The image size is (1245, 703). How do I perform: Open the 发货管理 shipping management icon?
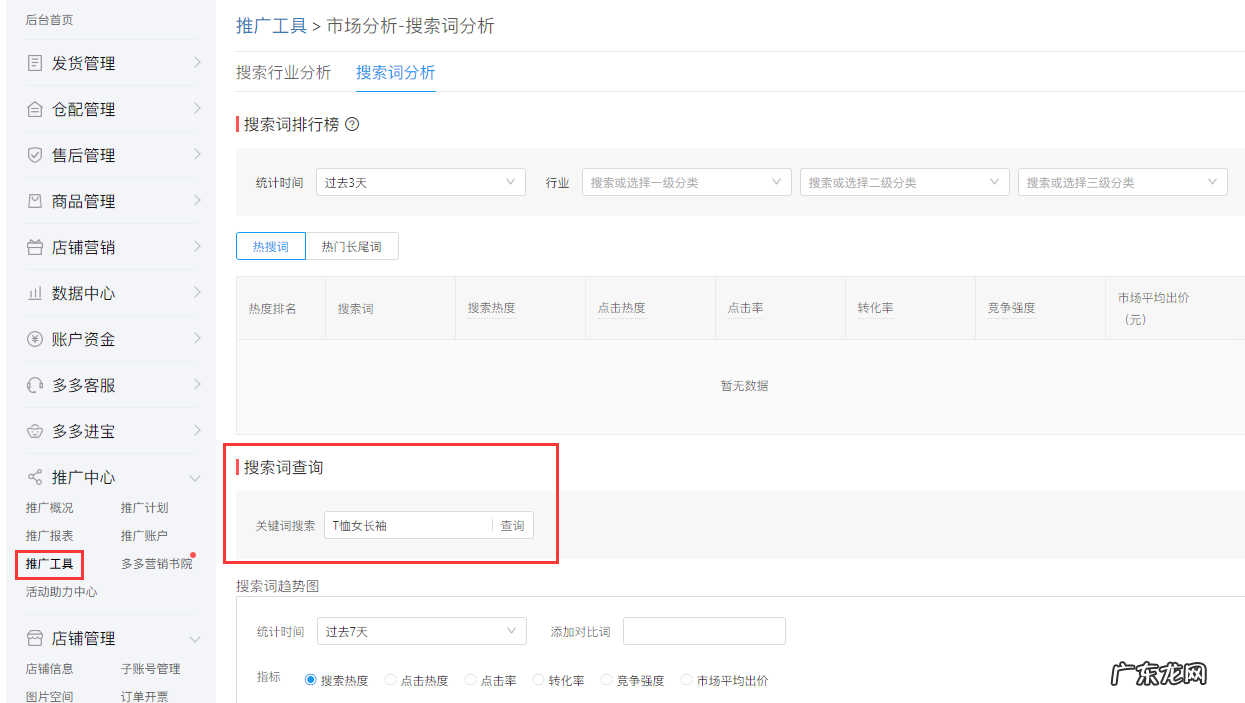point(33,63)
